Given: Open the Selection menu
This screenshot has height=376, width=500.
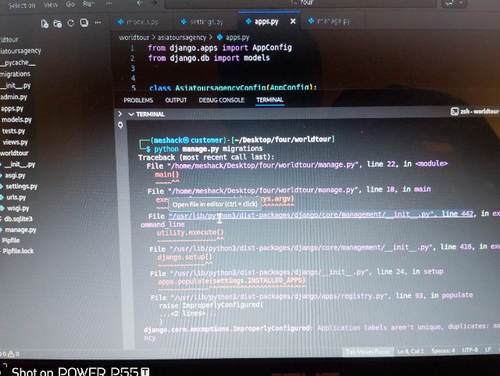Looking at the screenshot, I should [22, 5].
